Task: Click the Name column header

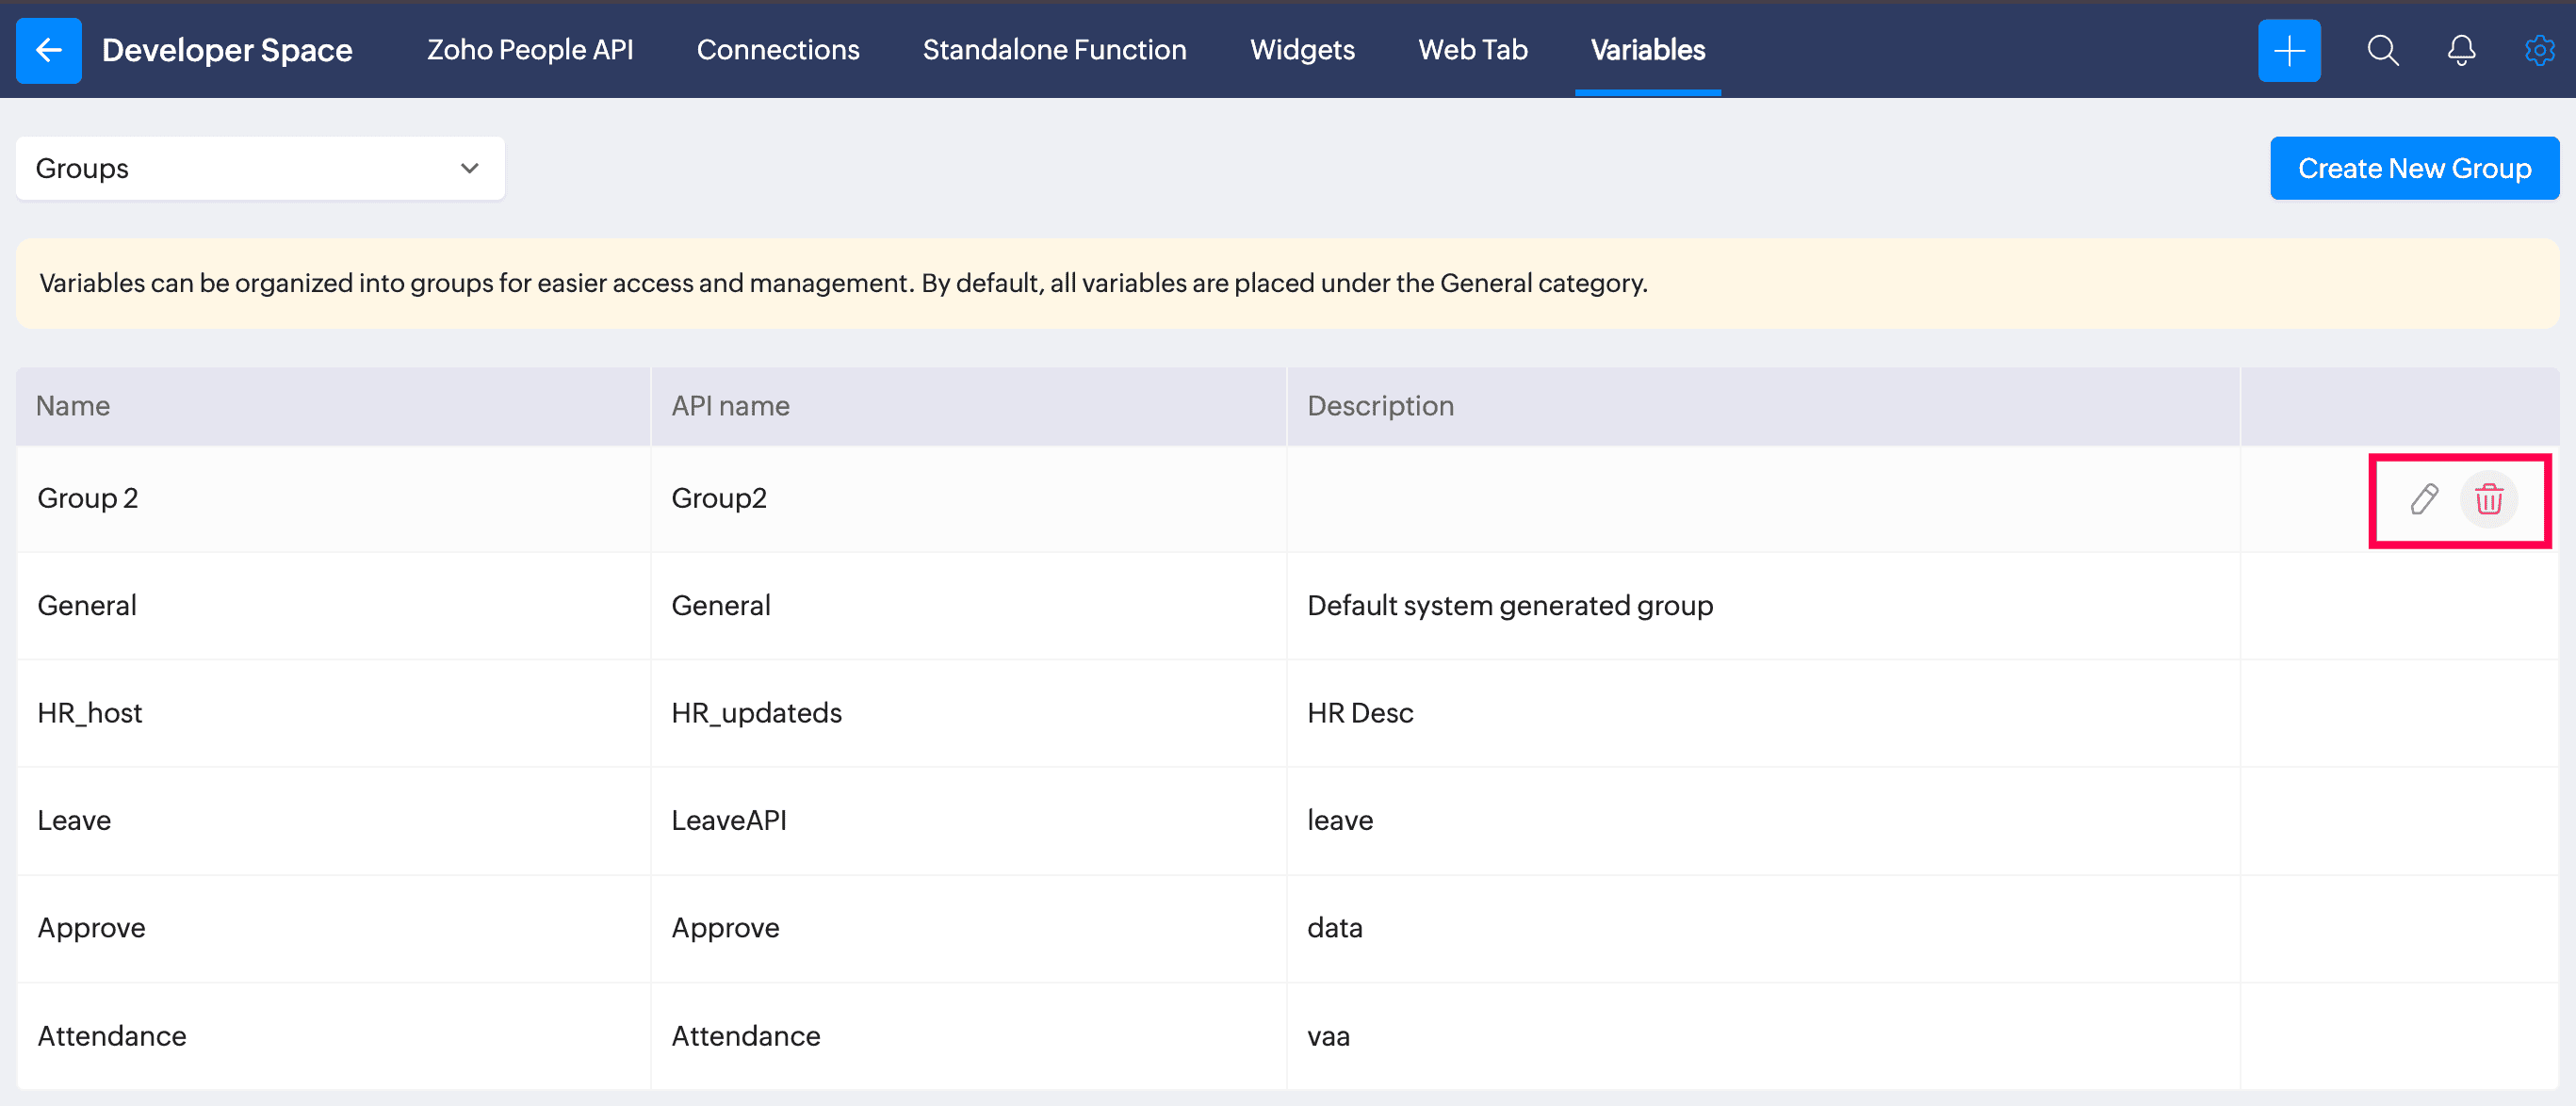Action: pyautogui.click(x=73, y=406)
